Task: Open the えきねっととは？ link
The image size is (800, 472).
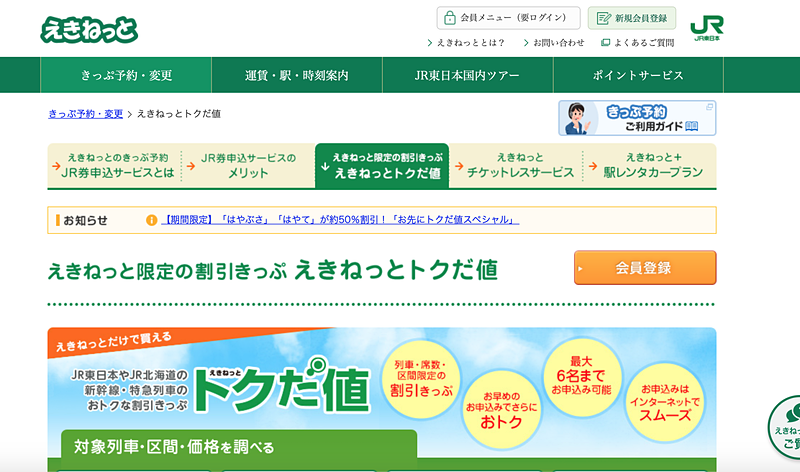Action: (466, 43)
